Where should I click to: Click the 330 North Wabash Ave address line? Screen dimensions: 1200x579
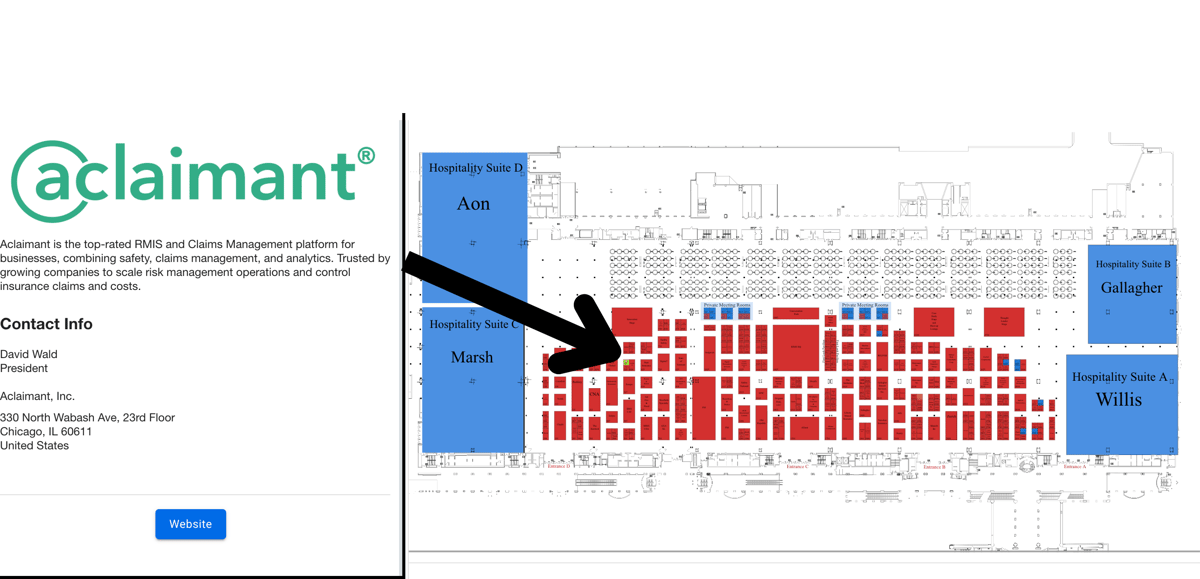point(88,418)
